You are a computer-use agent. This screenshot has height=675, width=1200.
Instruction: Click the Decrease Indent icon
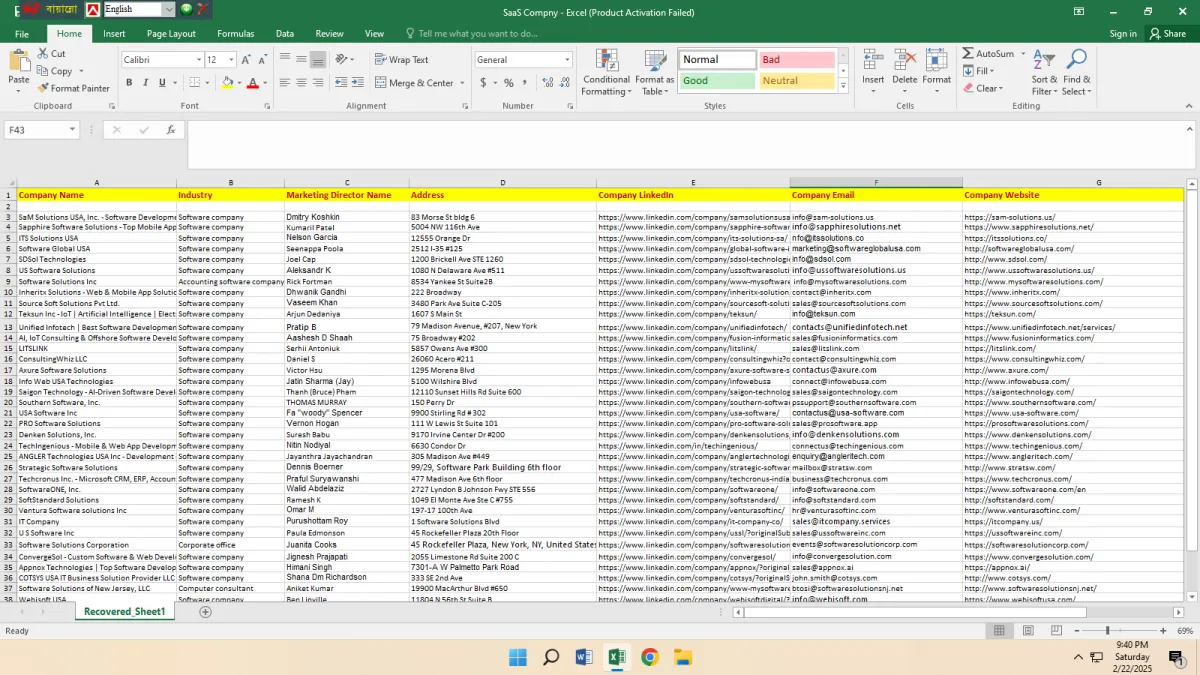click(x=342, y=83)
